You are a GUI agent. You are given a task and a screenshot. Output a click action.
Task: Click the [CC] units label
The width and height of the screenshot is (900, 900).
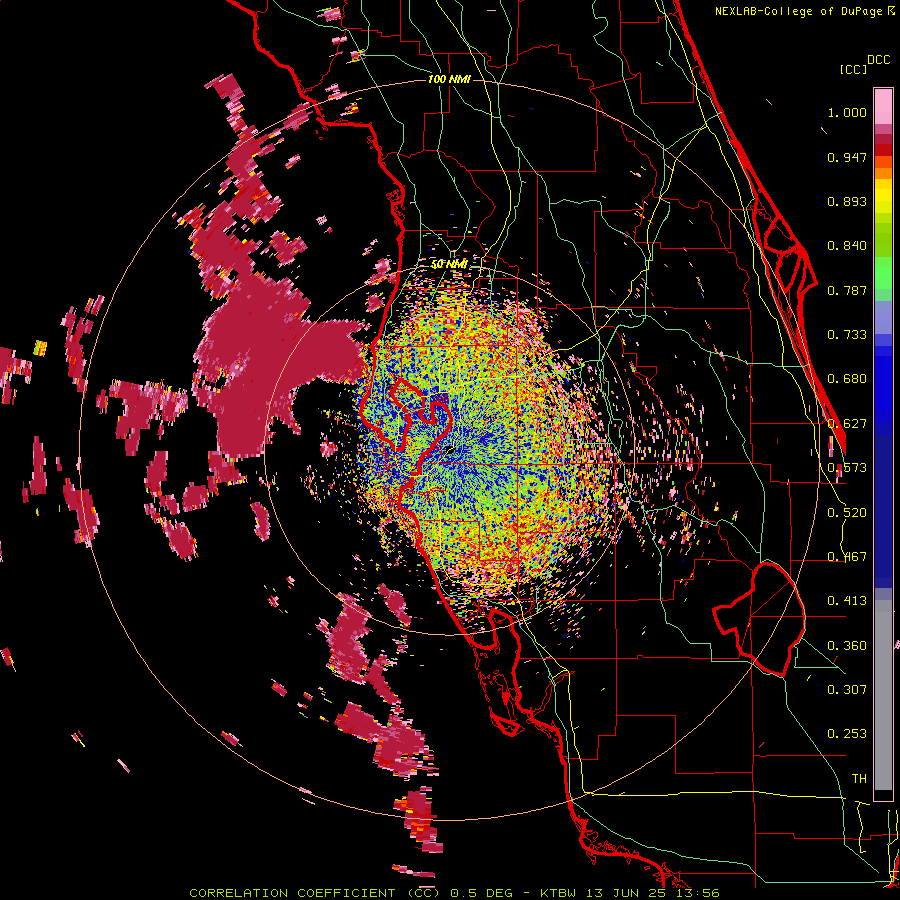tap(854, 69)
